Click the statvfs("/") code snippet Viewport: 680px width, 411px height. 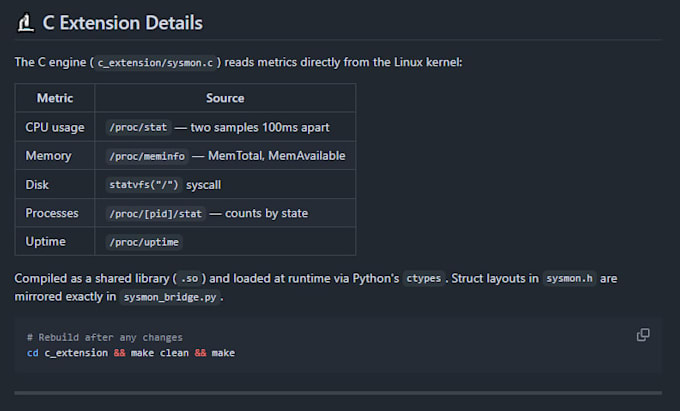click(x=144, y=185)
